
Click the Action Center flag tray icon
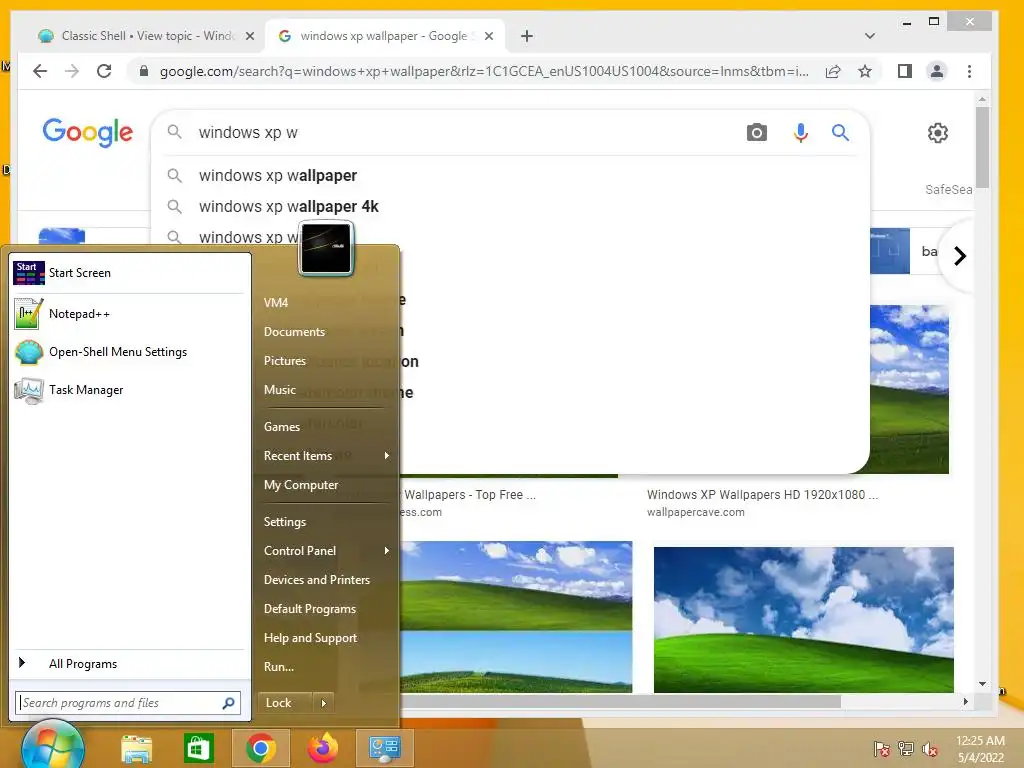coord(881,748)
